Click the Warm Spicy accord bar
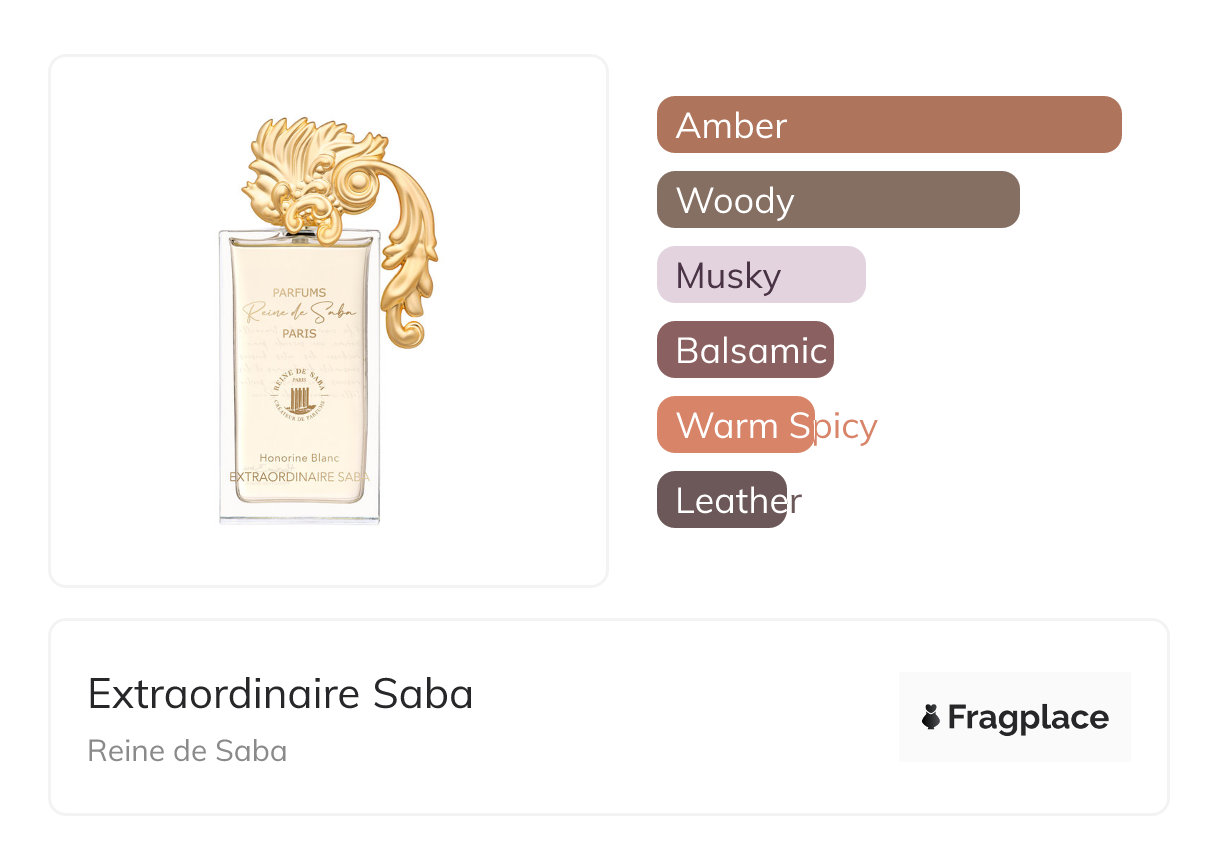The image size is (1218, 864). pos(736,425)
